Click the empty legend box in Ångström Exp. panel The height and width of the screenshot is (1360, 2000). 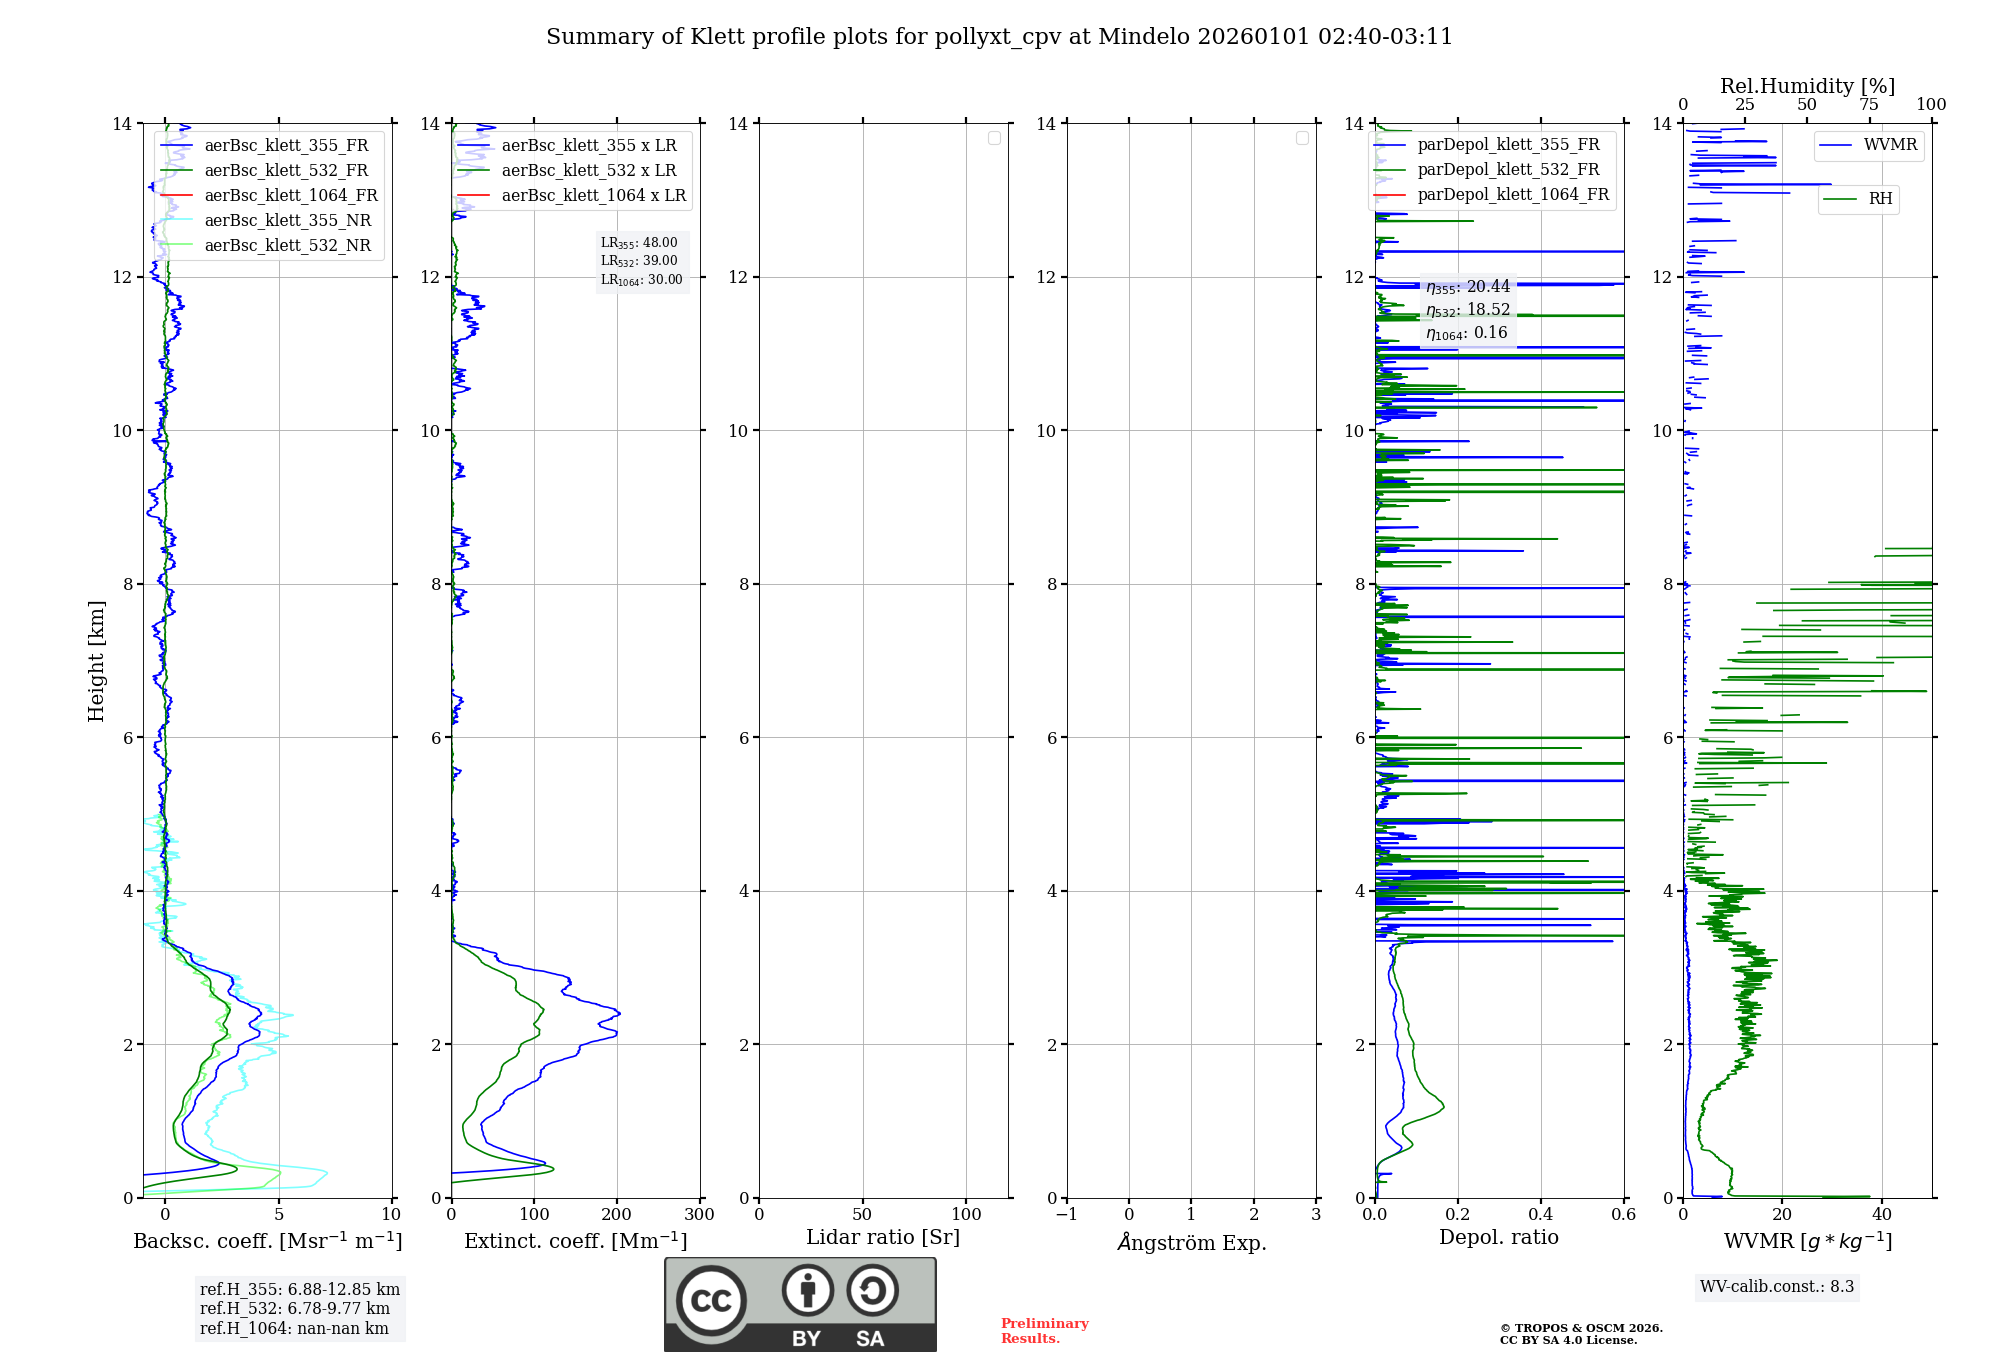click(x=1302, y=138)
